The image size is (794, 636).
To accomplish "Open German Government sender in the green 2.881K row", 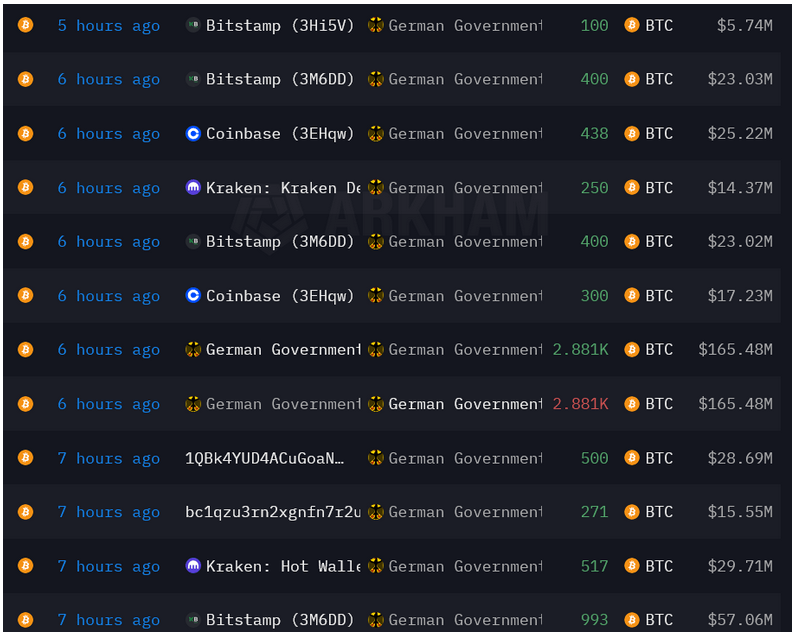I will [283, 350].
